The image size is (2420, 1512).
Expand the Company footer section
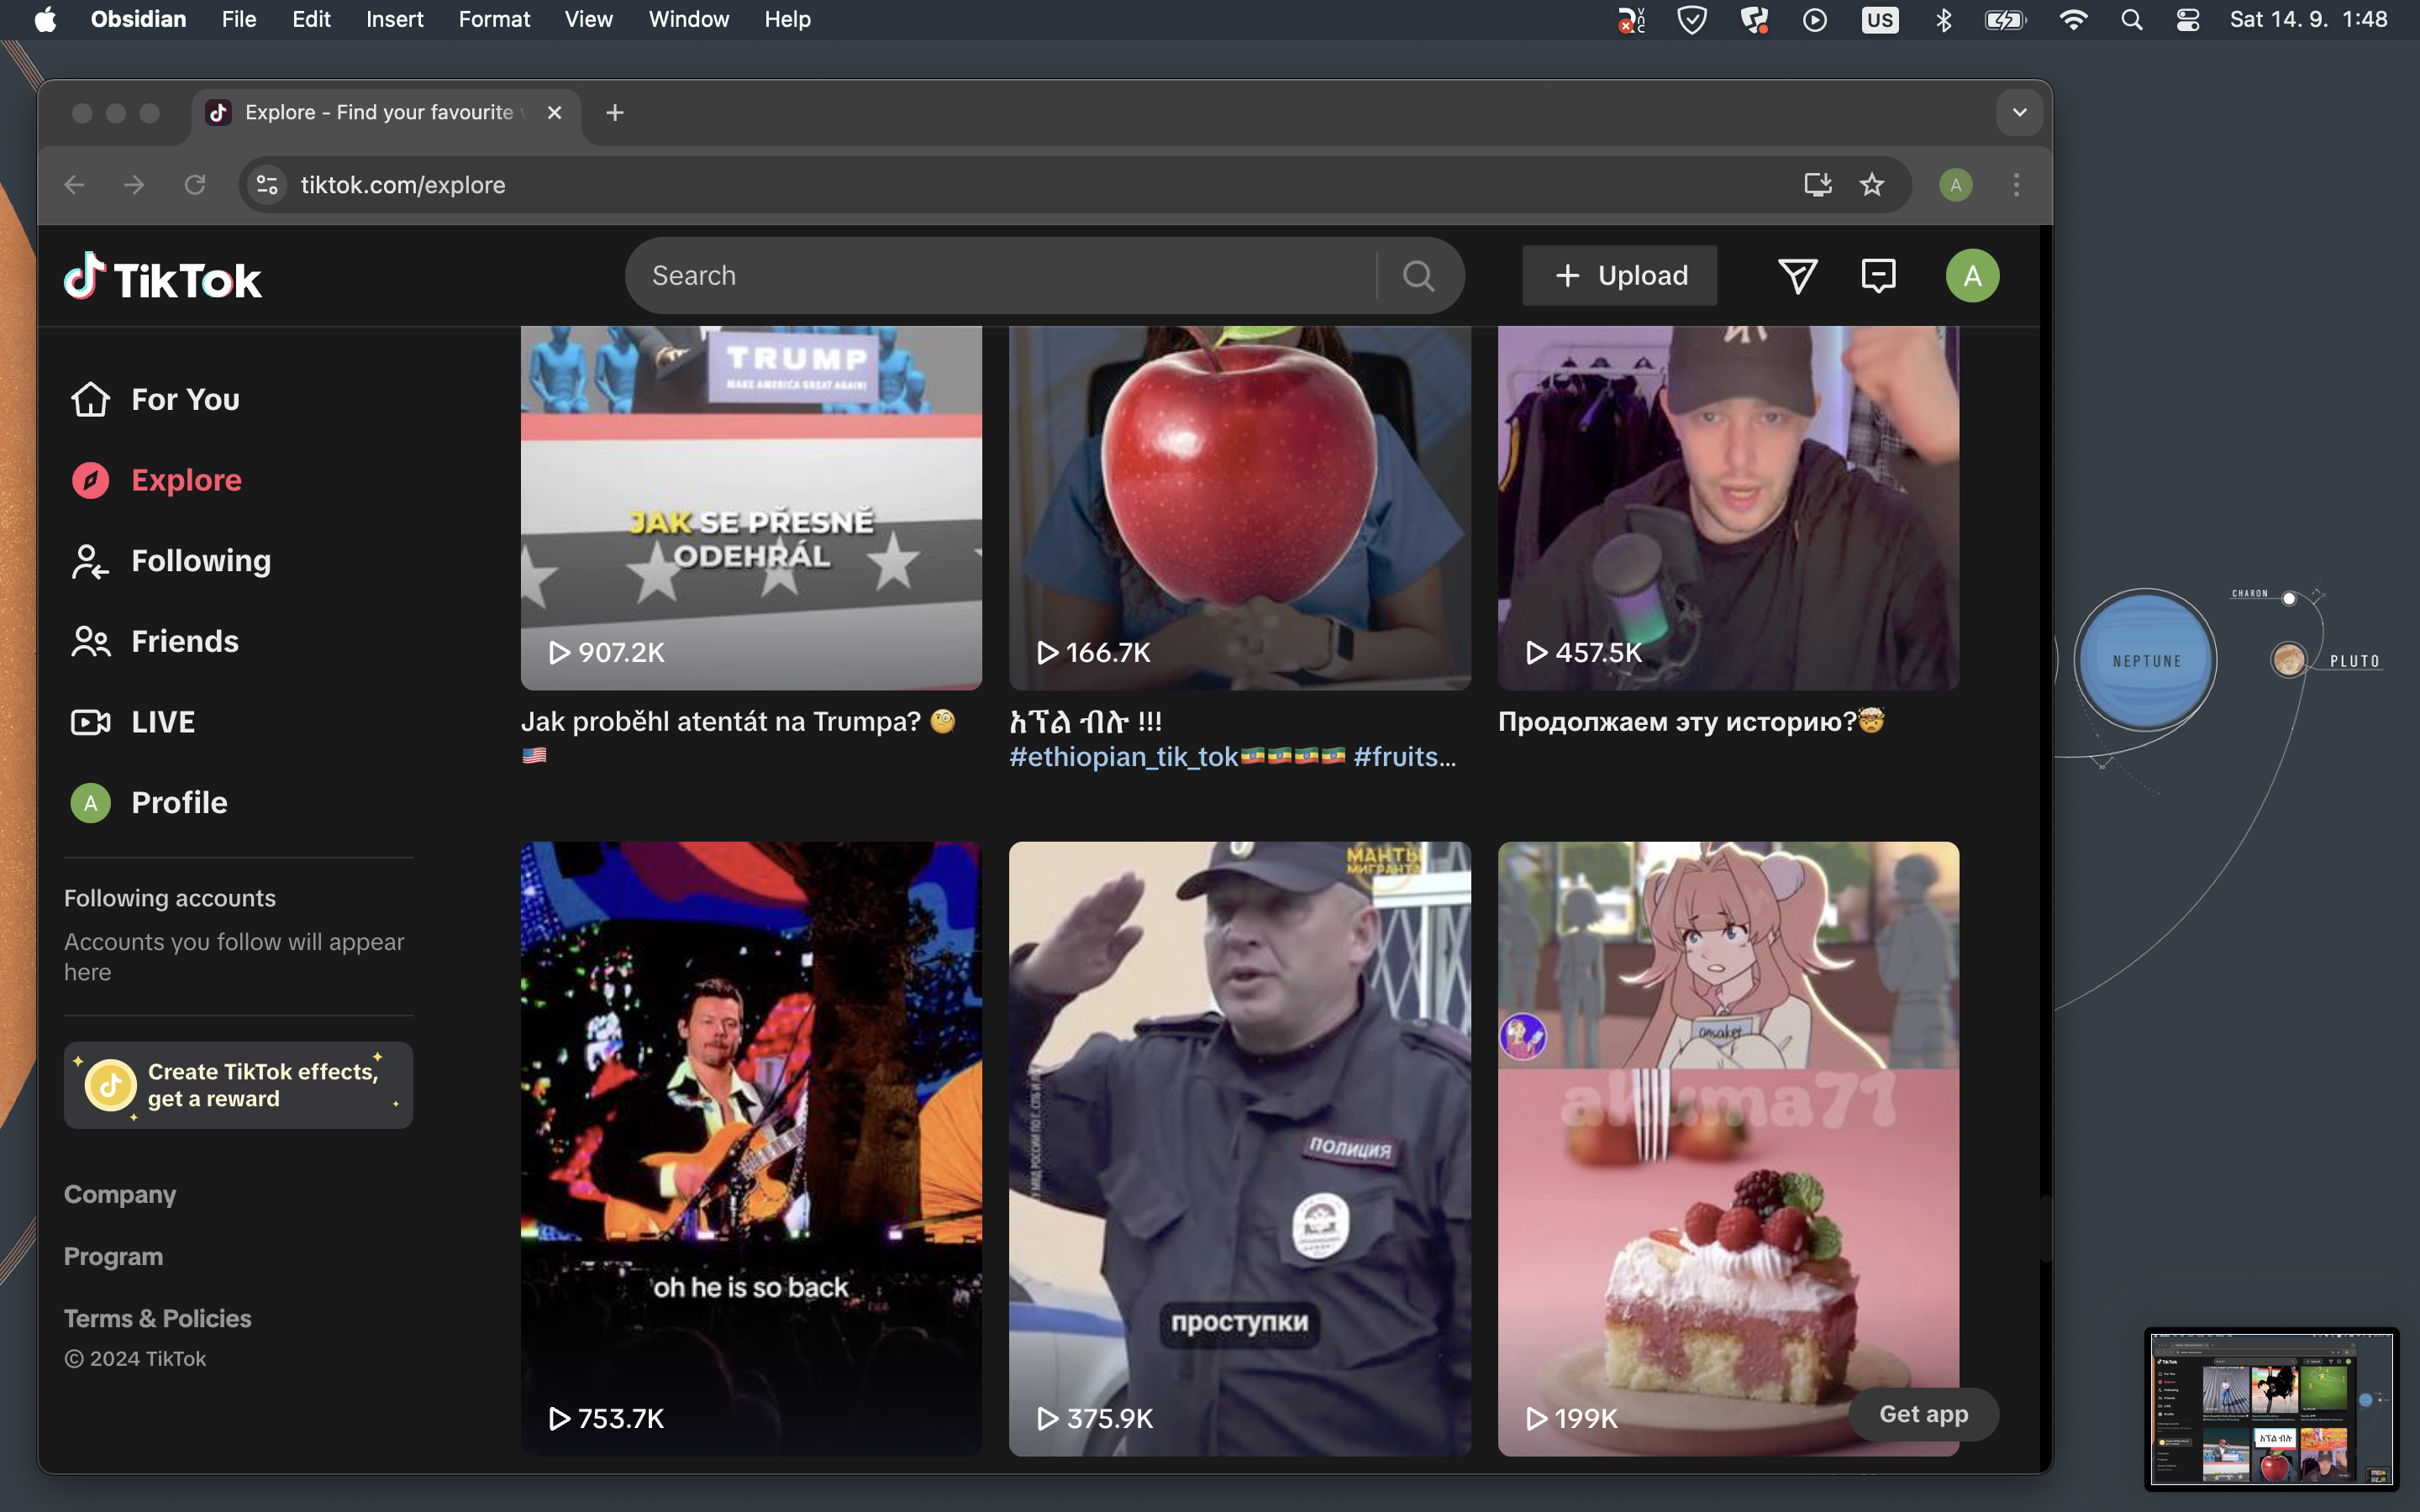(x=120, y=1194)
